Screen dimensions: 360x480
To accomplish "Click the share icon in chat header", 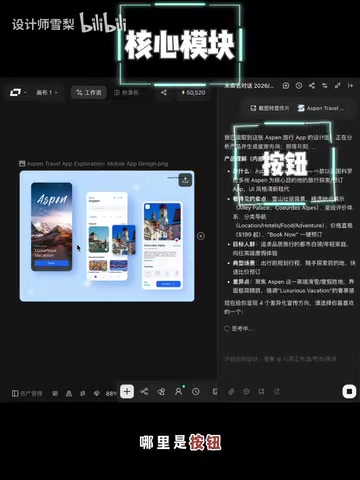I will 312,86.
